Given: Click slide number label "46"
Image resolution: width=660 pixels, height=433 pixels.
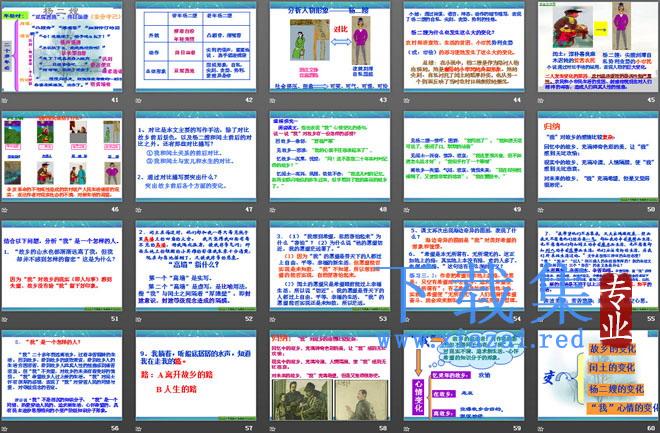Looking at the screenshot, I should pyautogui.click(x=115, y=210).
